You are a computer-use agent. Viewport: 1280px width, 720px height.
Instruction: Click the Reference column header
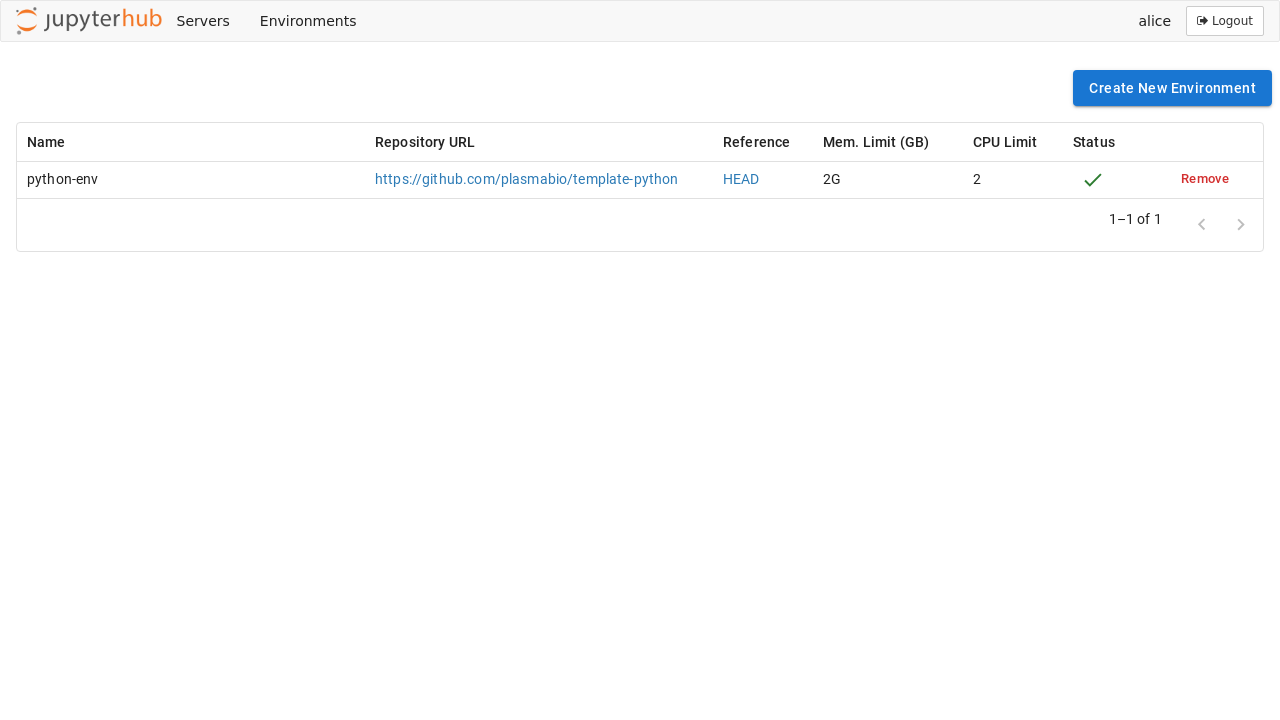(x=756, y=142)
